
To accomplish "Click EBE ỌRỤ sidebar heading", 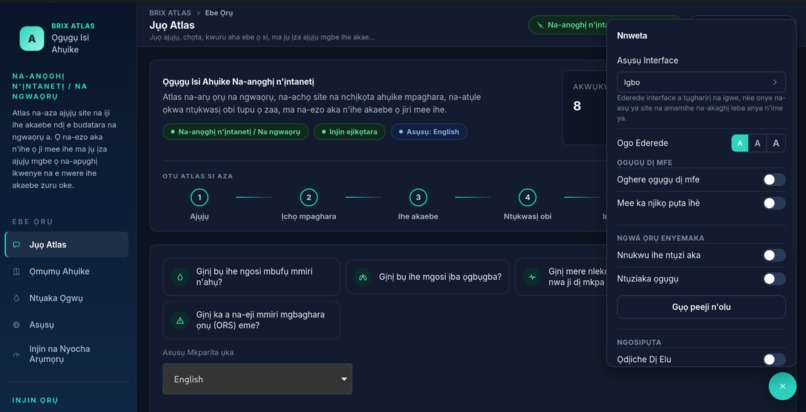I will pos(33,221).
